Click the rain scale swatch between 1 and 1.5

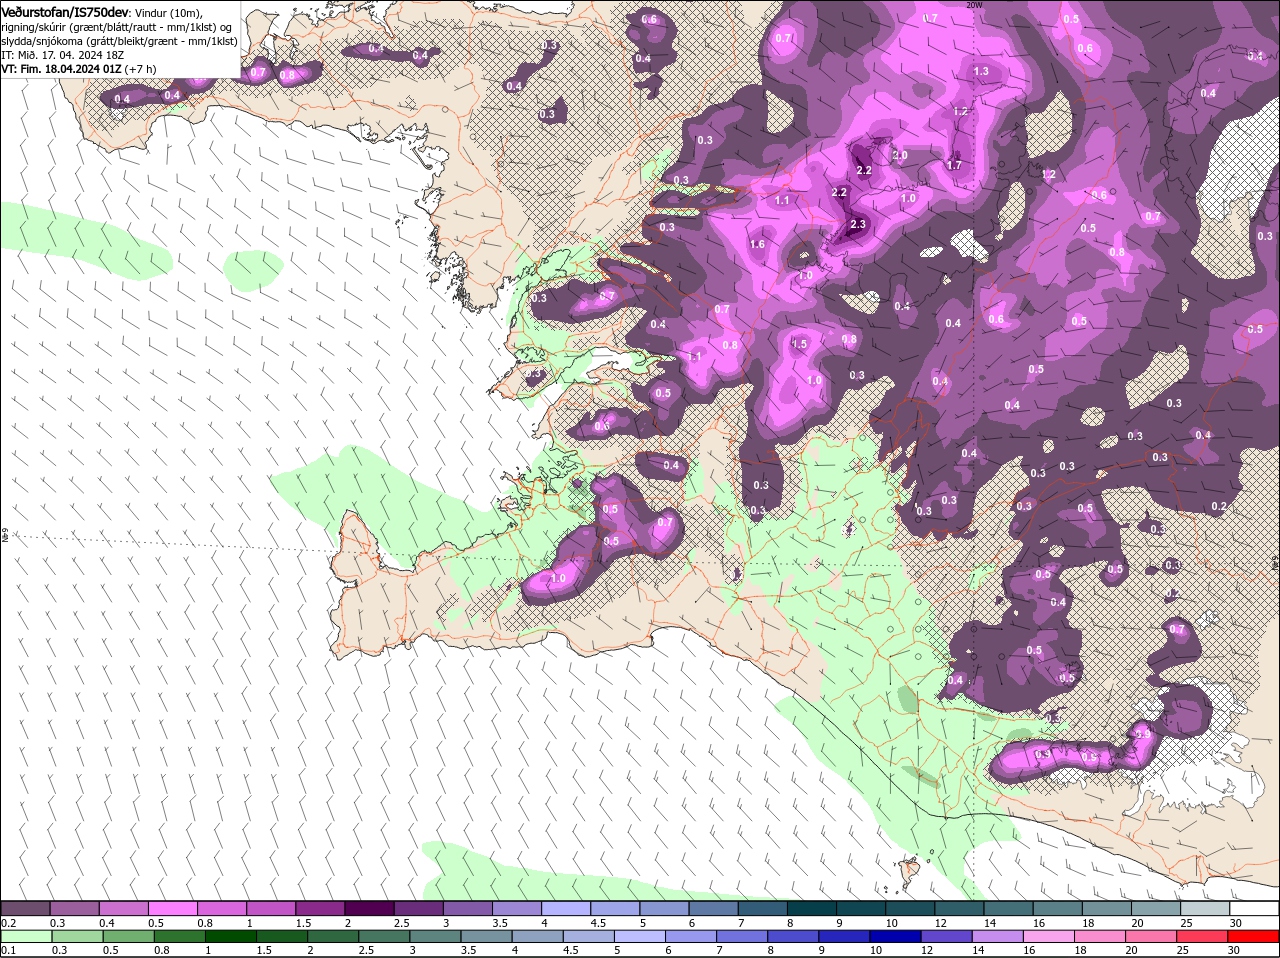[x=233, y=936]
